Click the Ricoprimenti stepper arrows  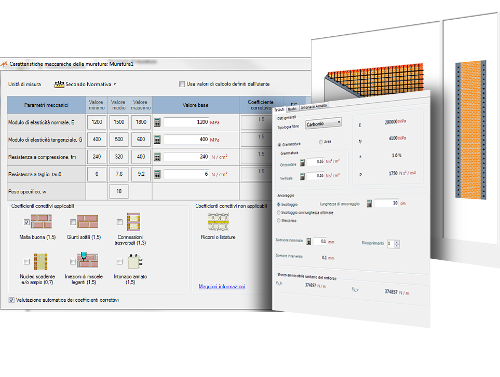tap(397, 244)
